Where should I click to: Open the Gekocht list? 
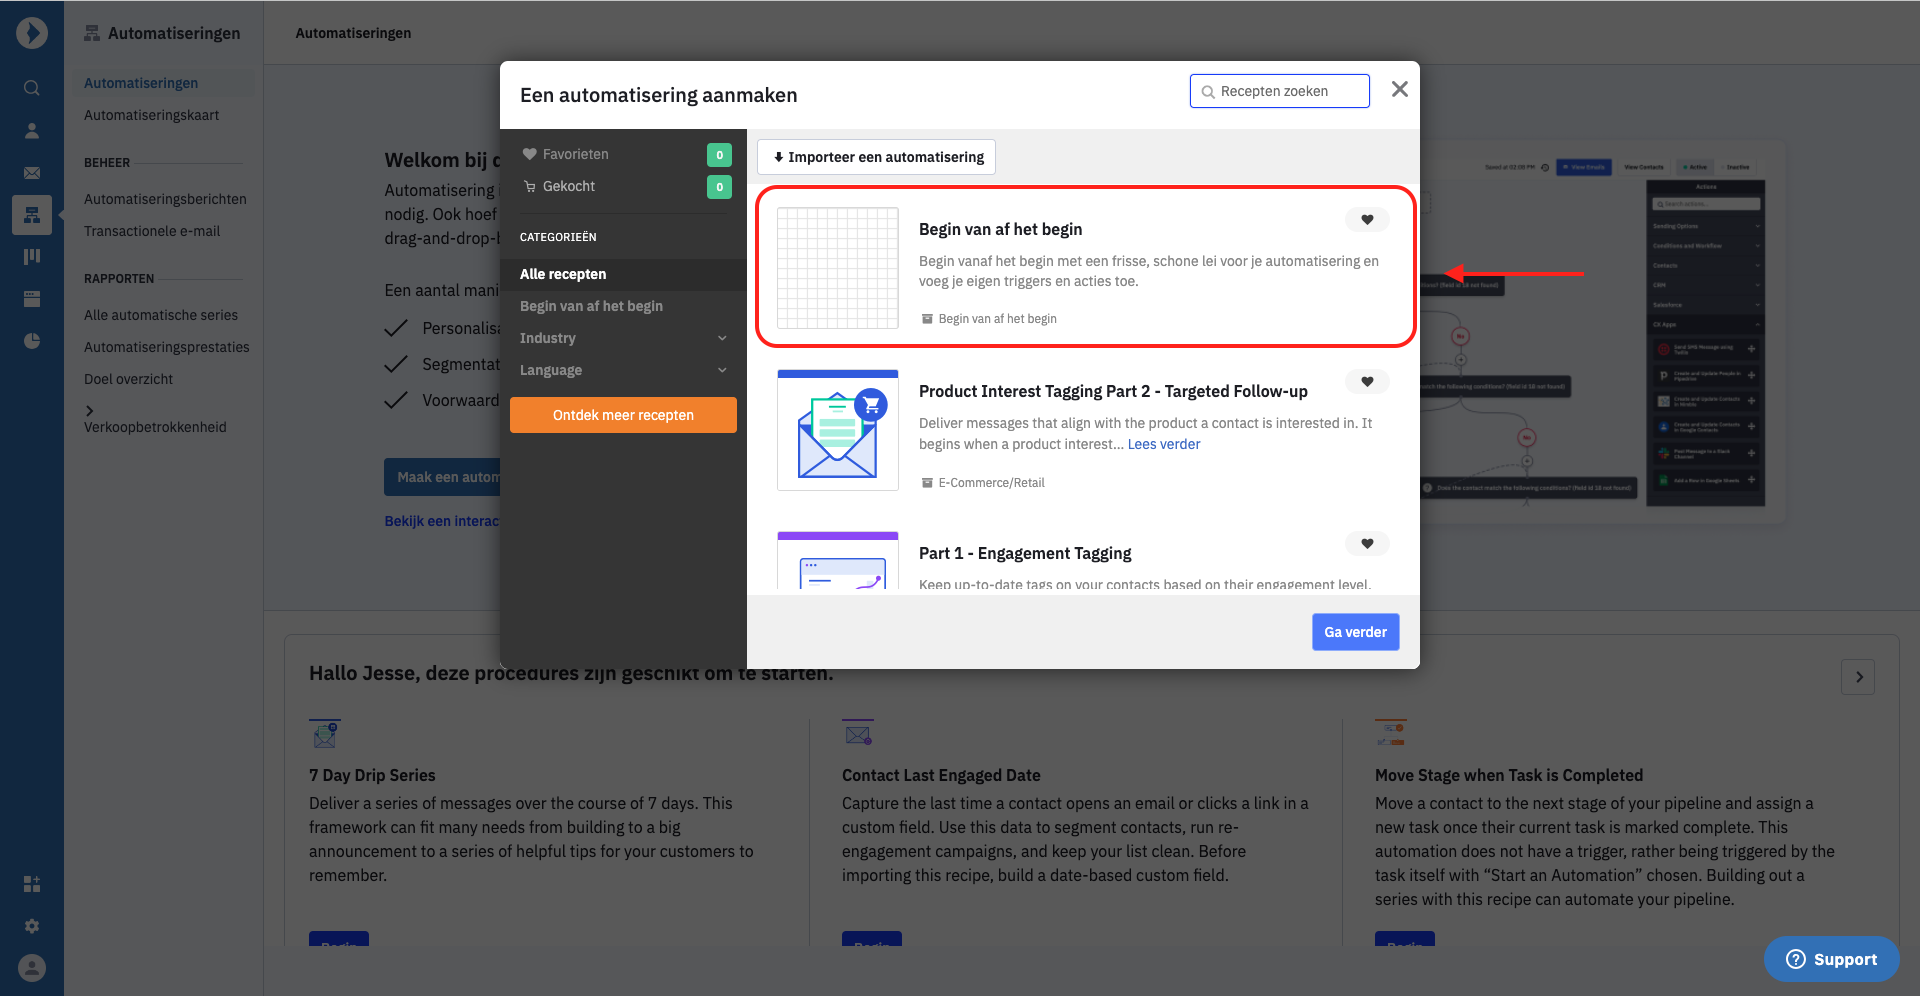point(624,186)
